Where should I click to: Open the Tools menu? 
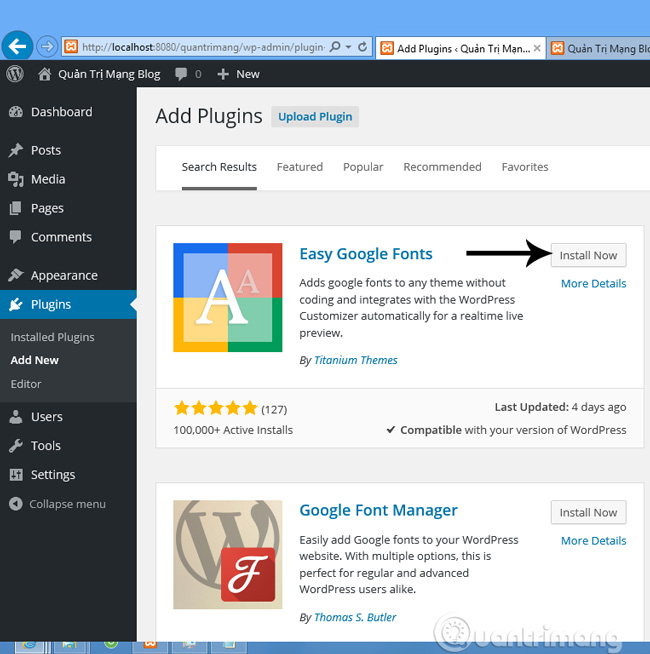(46, 446)
